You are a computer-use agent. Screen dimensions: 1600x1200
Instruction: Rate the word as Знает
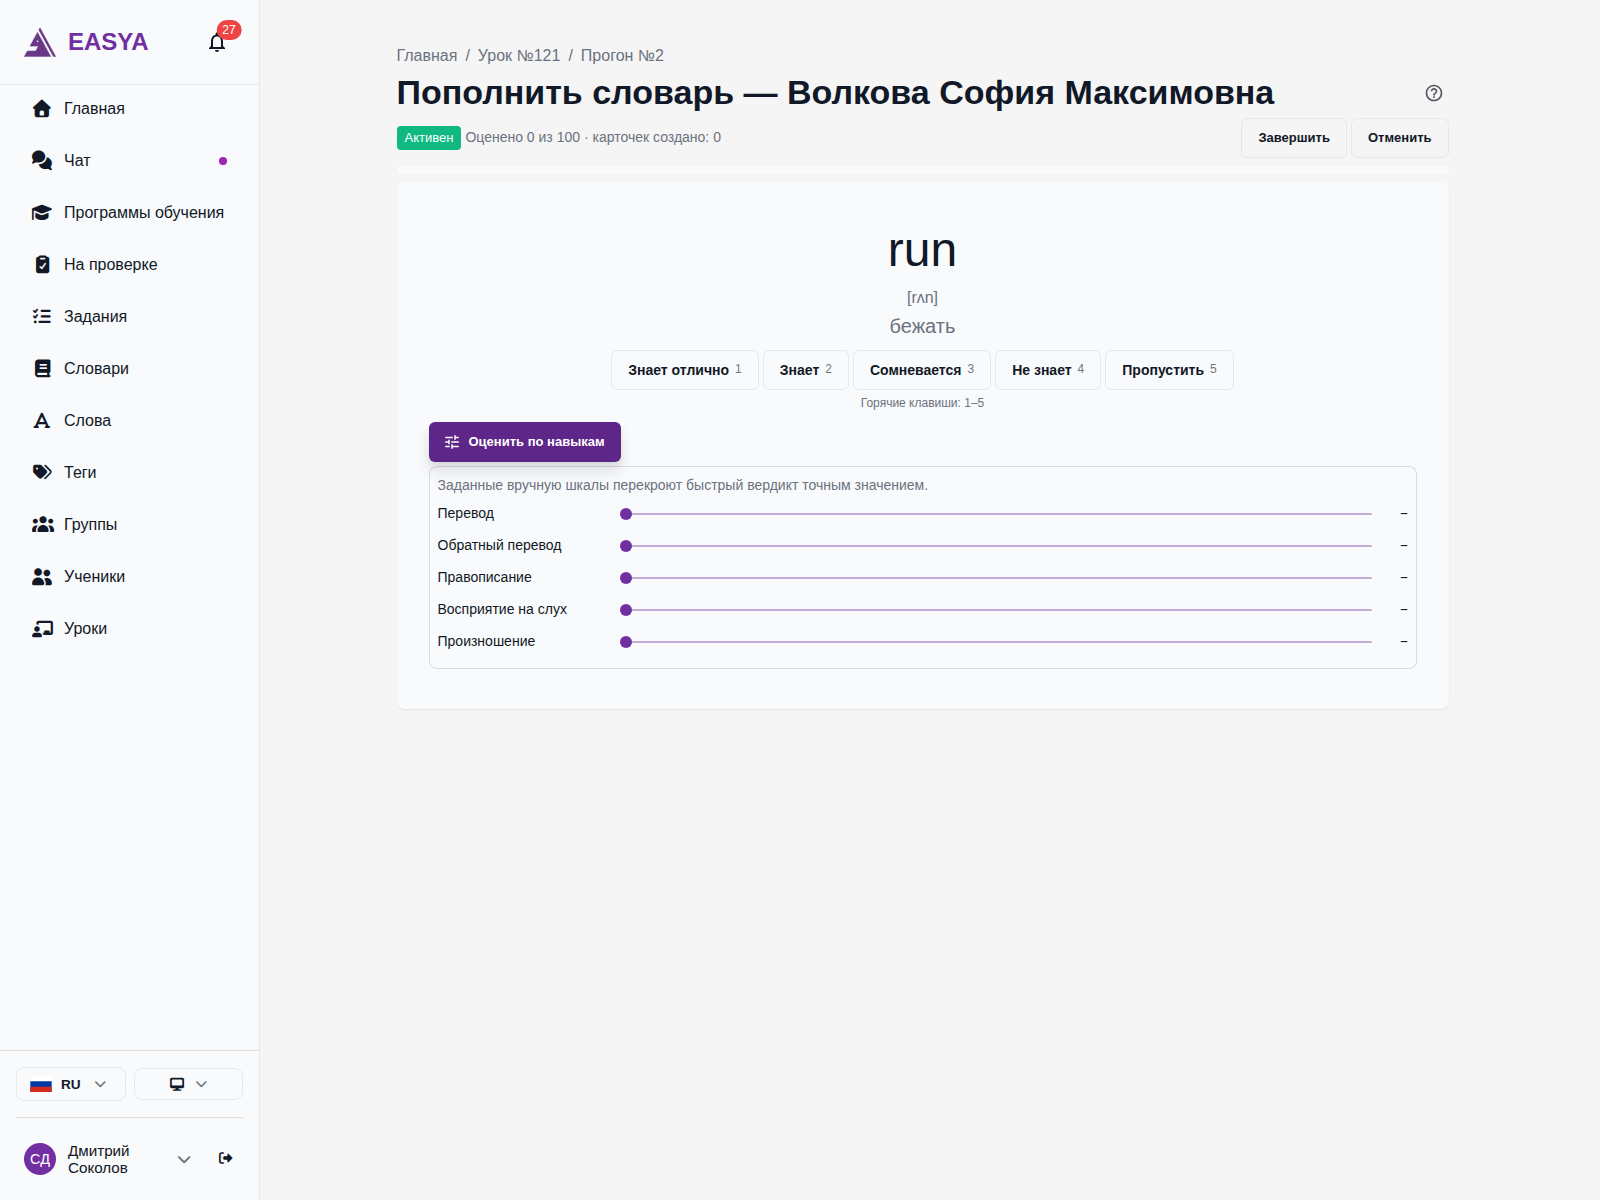(806, 370)
